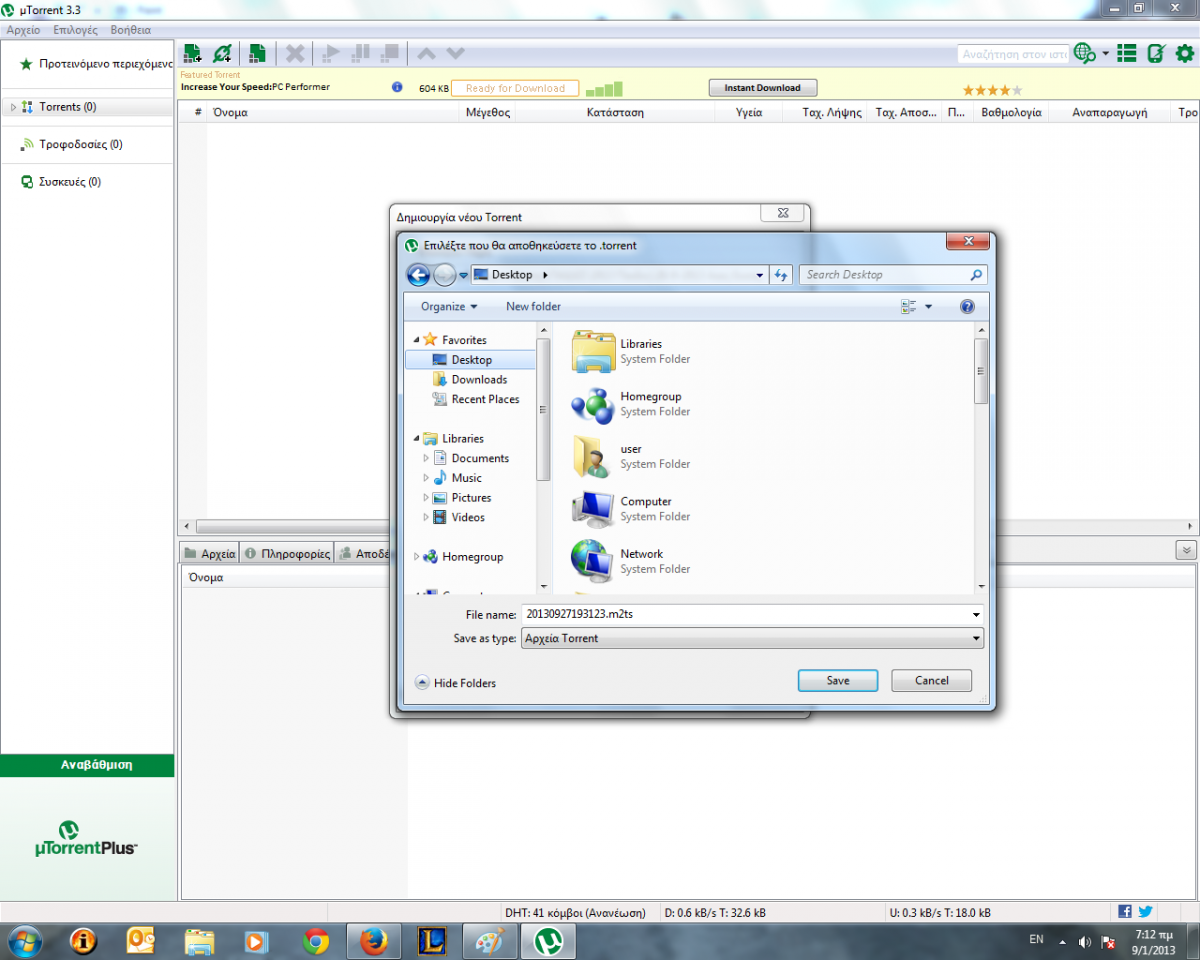The width and height of the screenshot is (1200, 960).
Task: Click the Cancel button
Action: click(x=931, y=680)
